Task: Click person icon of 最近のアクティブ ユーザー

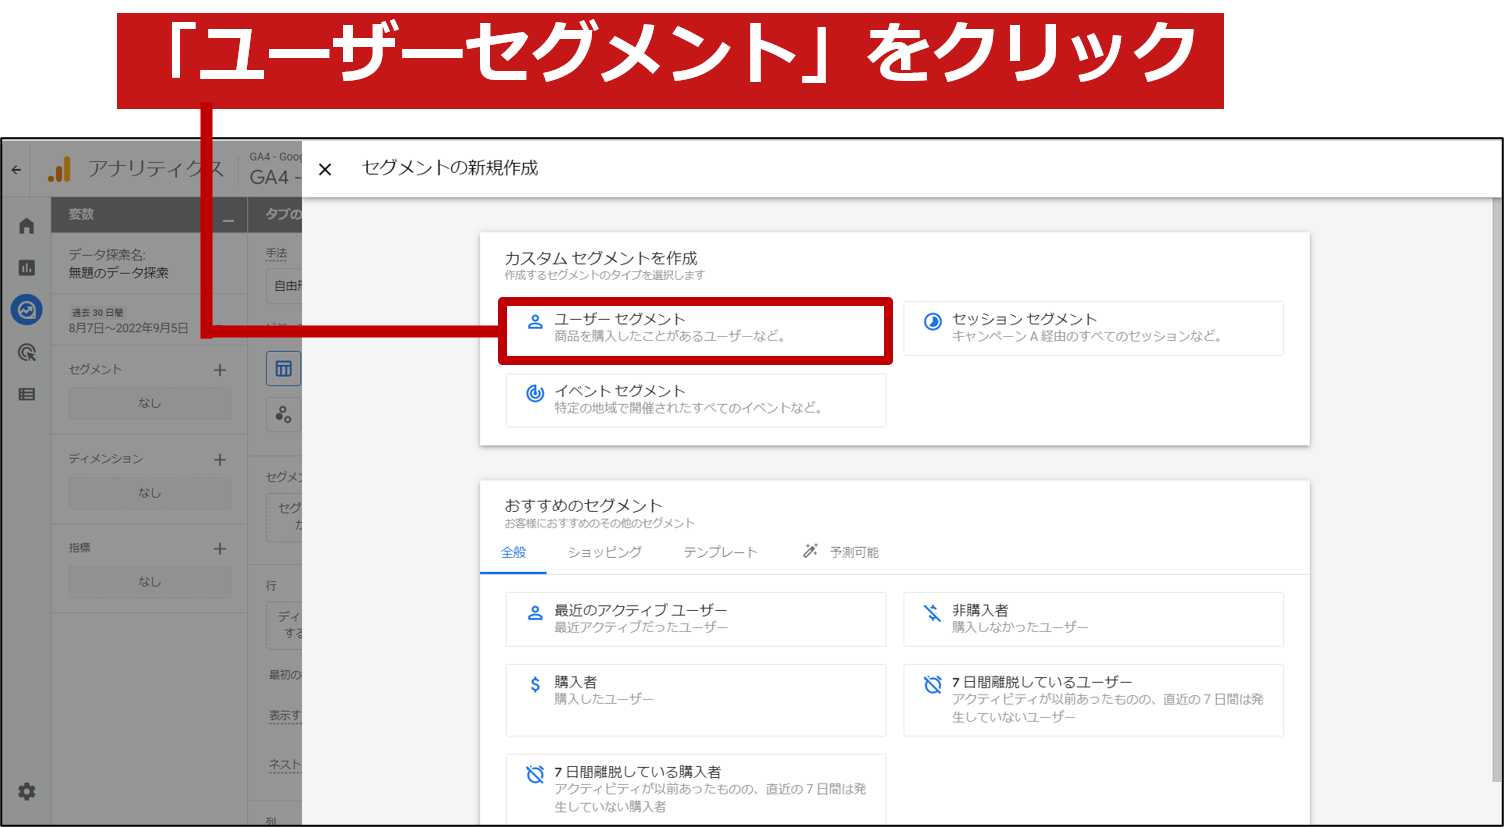Action: (535, 612)
